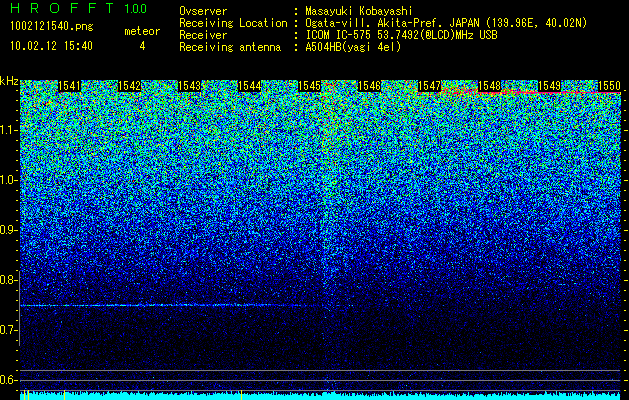Click the Receiving Location field label
This screenshot has width=629, height=400.
pyautogui.click(x=233, y=23)
